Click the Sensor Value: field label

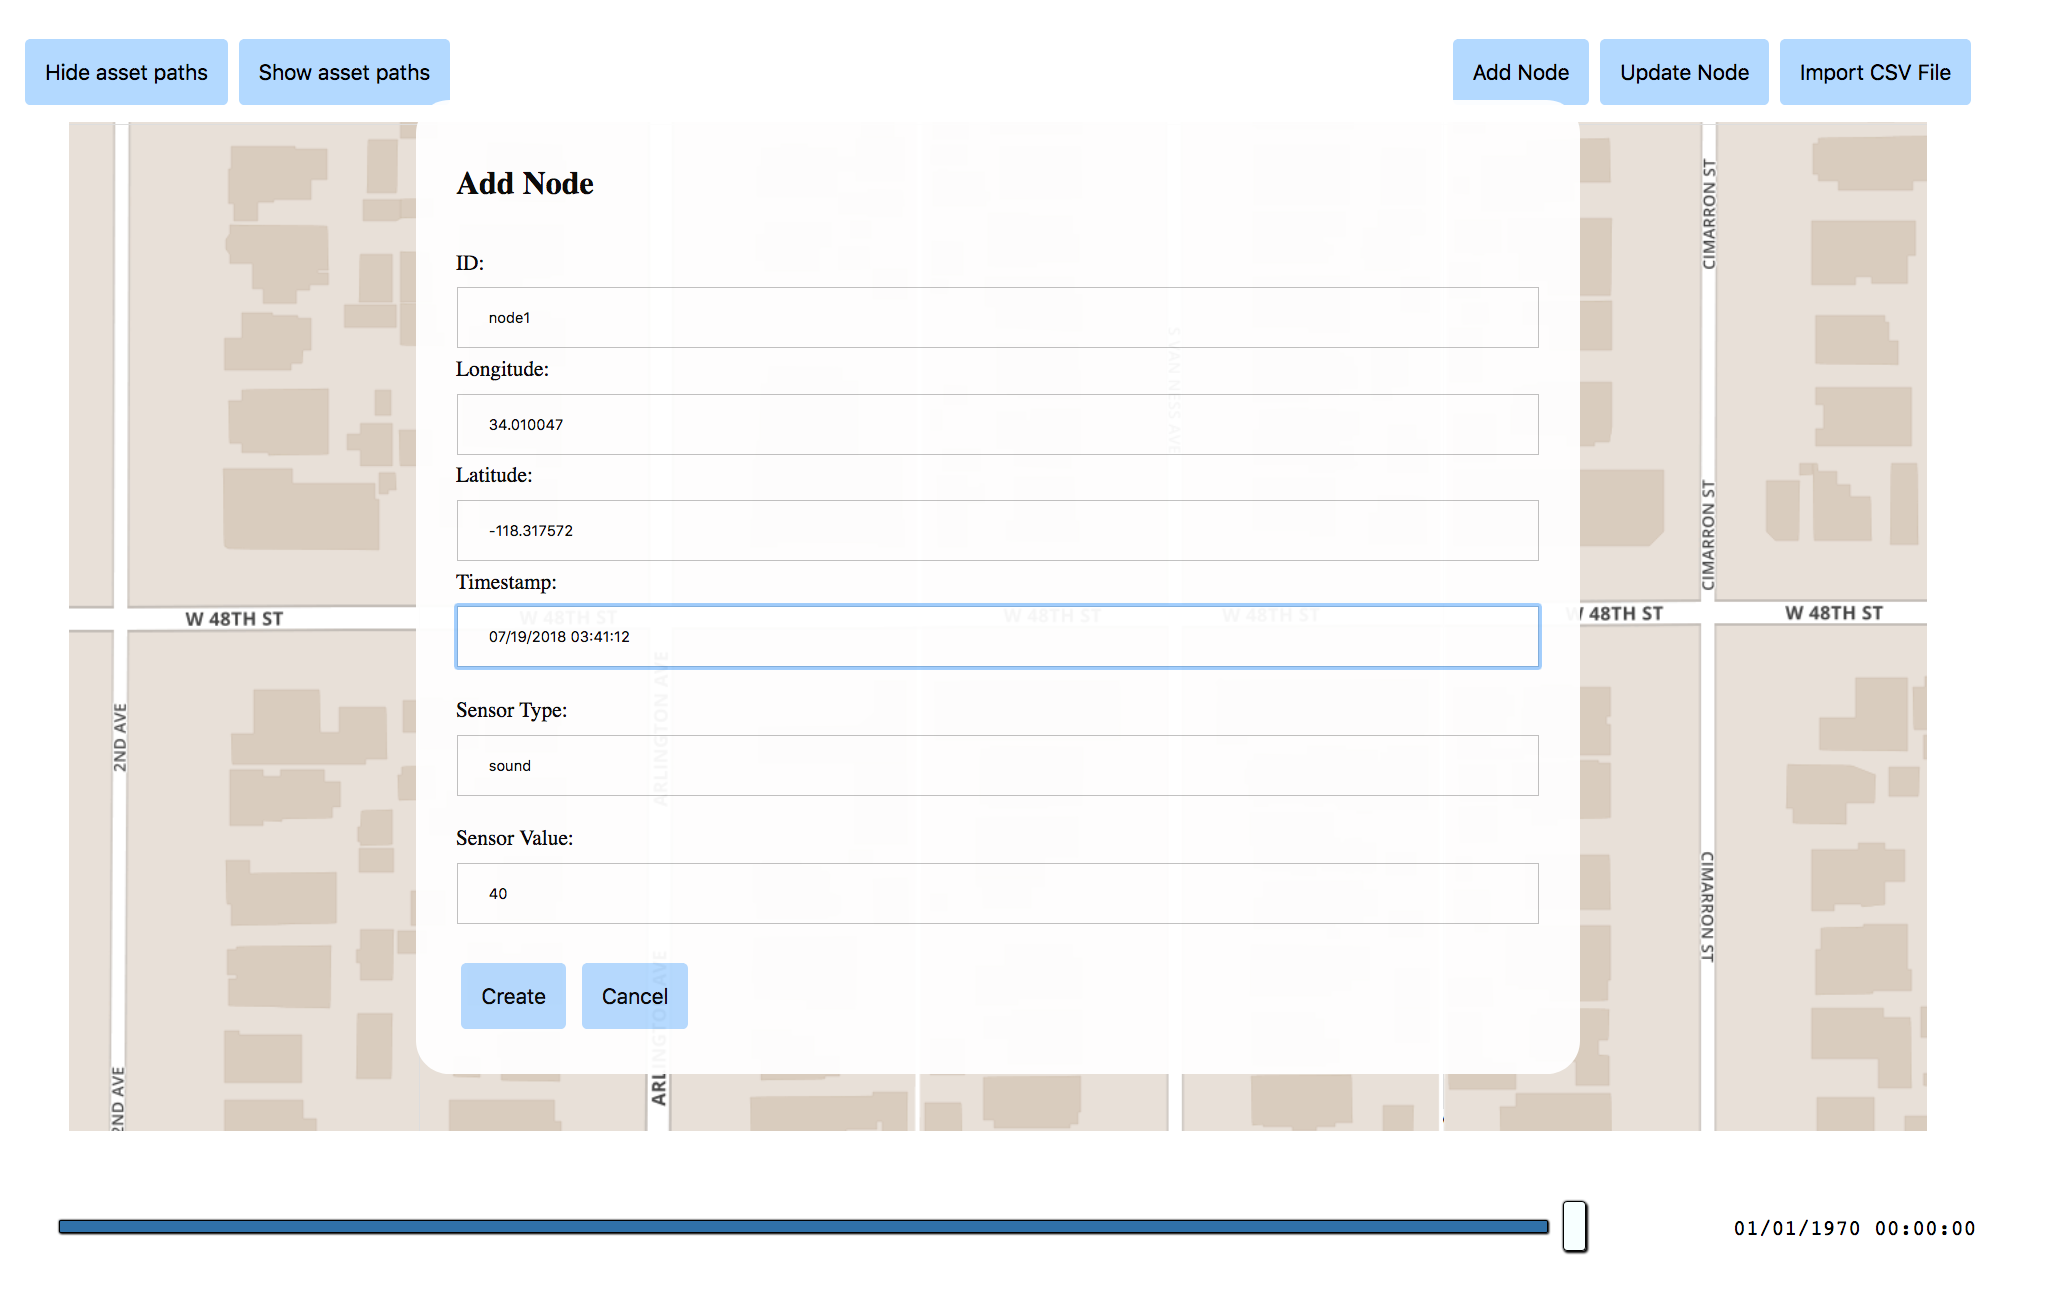tap(514, 838)
